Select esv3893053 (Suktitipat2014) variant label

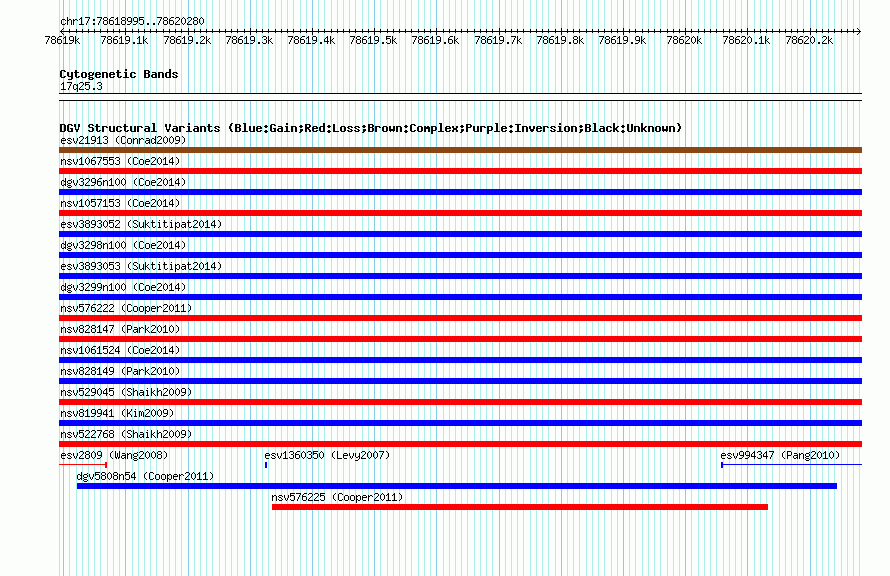[141, 266]
